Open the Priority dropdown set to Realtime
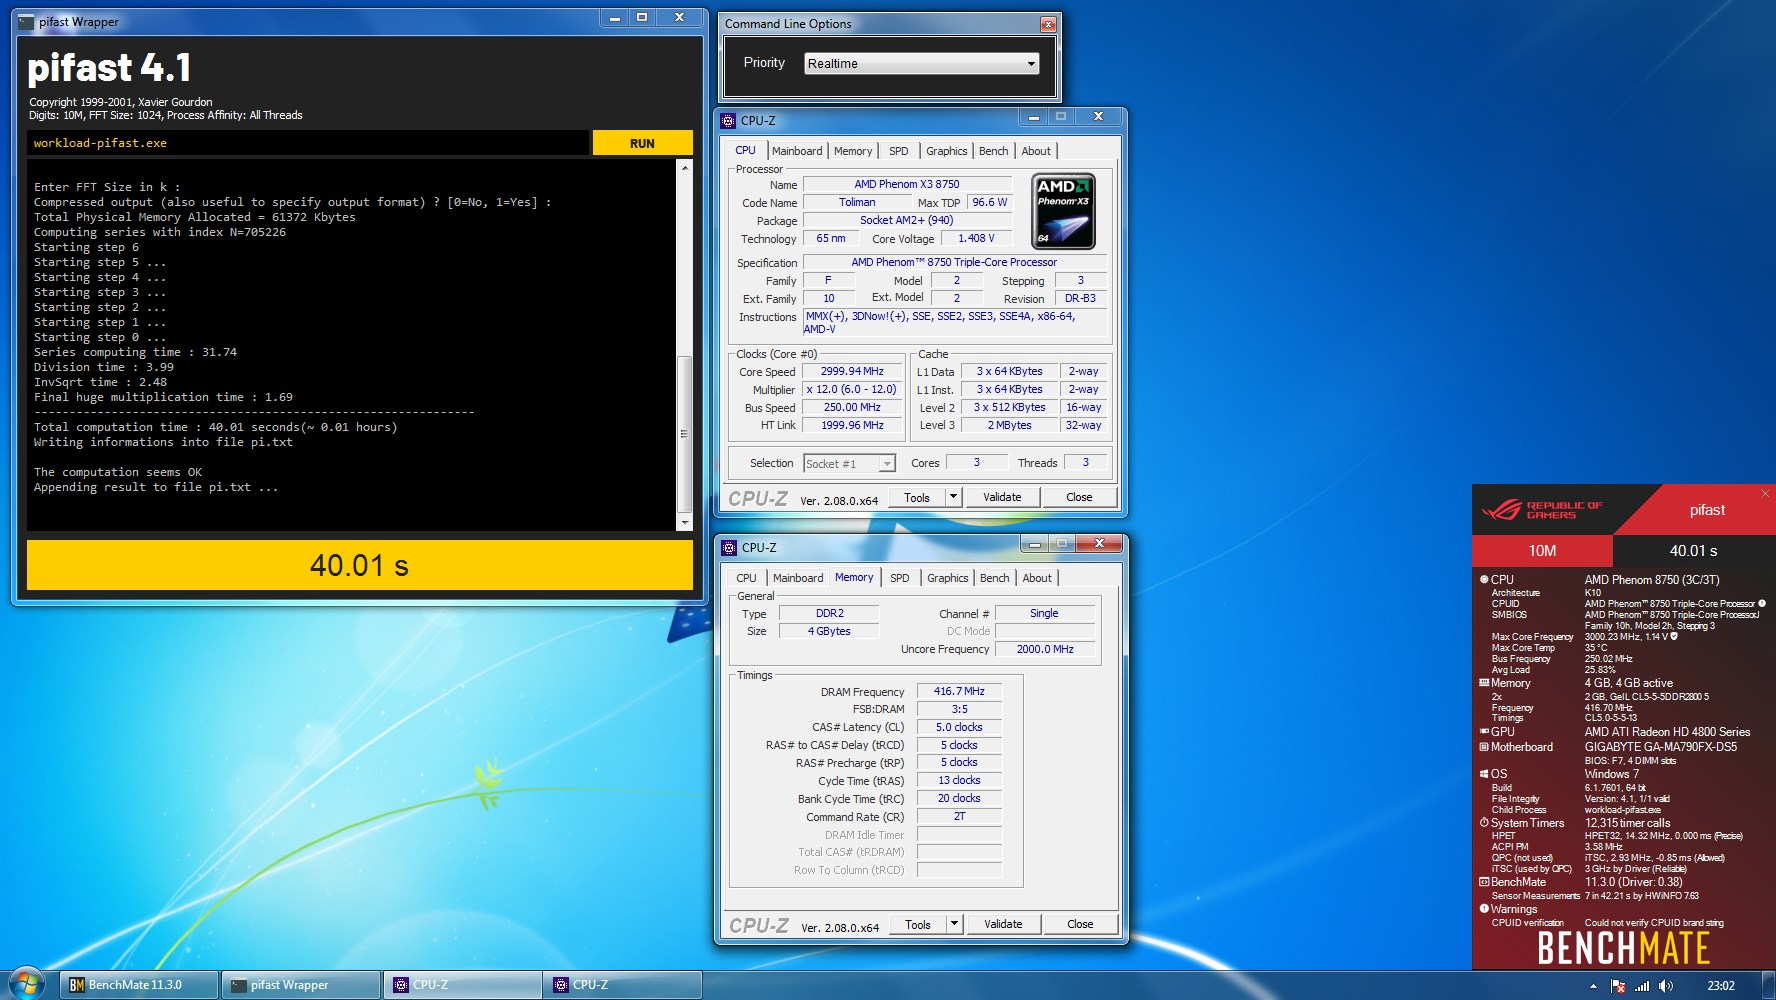1776x1000 pixels. pos(921,63)
